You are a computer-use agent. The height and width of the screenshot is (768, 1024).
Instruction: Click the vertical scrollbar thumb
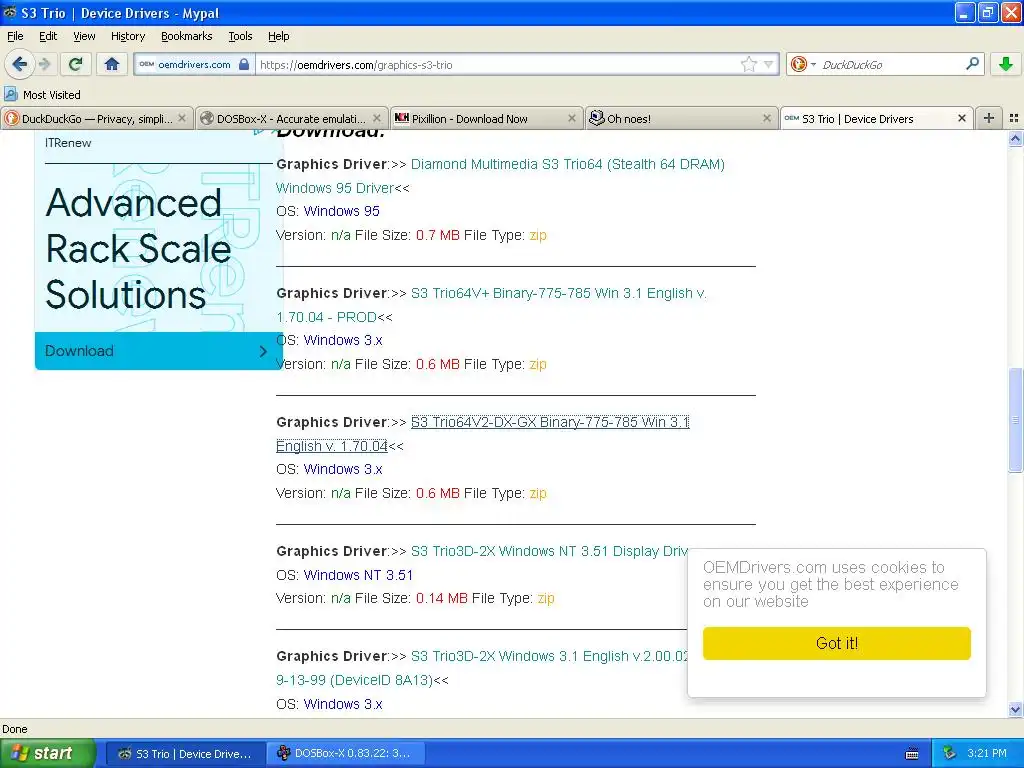[x=1015, y=420]
